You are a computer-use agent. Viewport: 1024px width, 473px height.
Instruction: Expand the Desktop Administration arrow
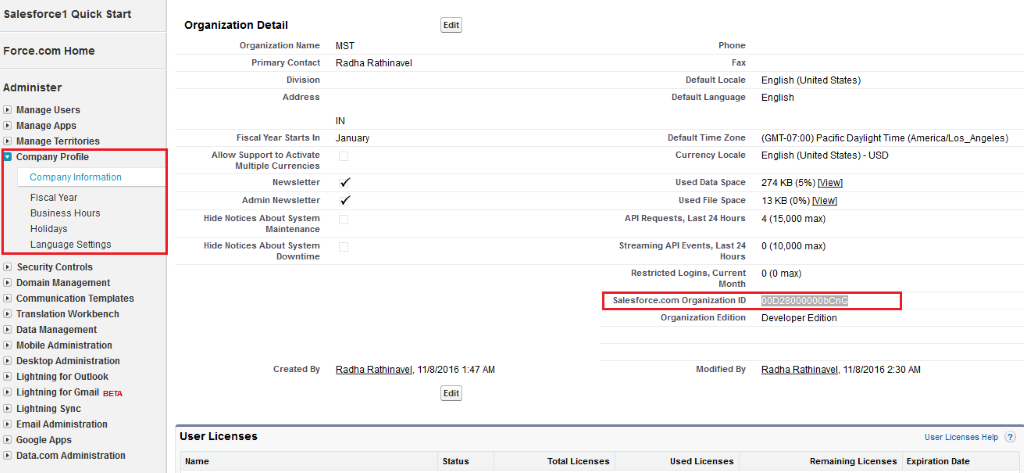(x=8, y=361)
